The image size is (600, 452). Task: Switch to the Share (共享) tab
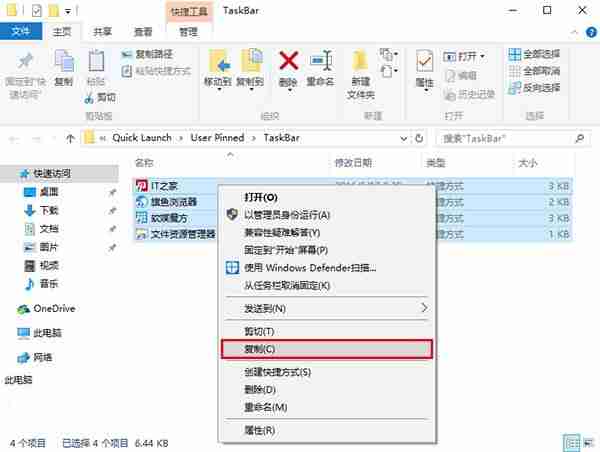[x=102, y=31]
